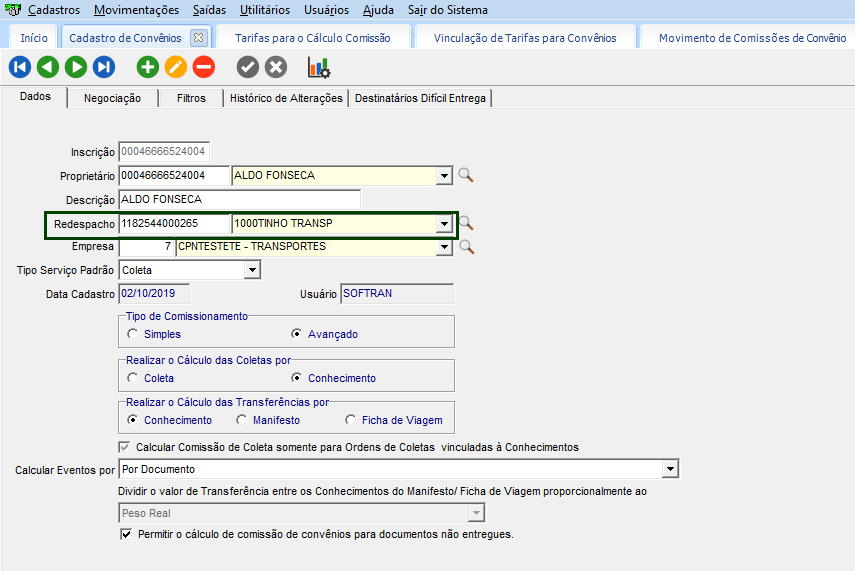Choose Coleta for coletas calculation
Image resolution: width=855 pixels, height=571 pixels.
(x=133, y=378)
